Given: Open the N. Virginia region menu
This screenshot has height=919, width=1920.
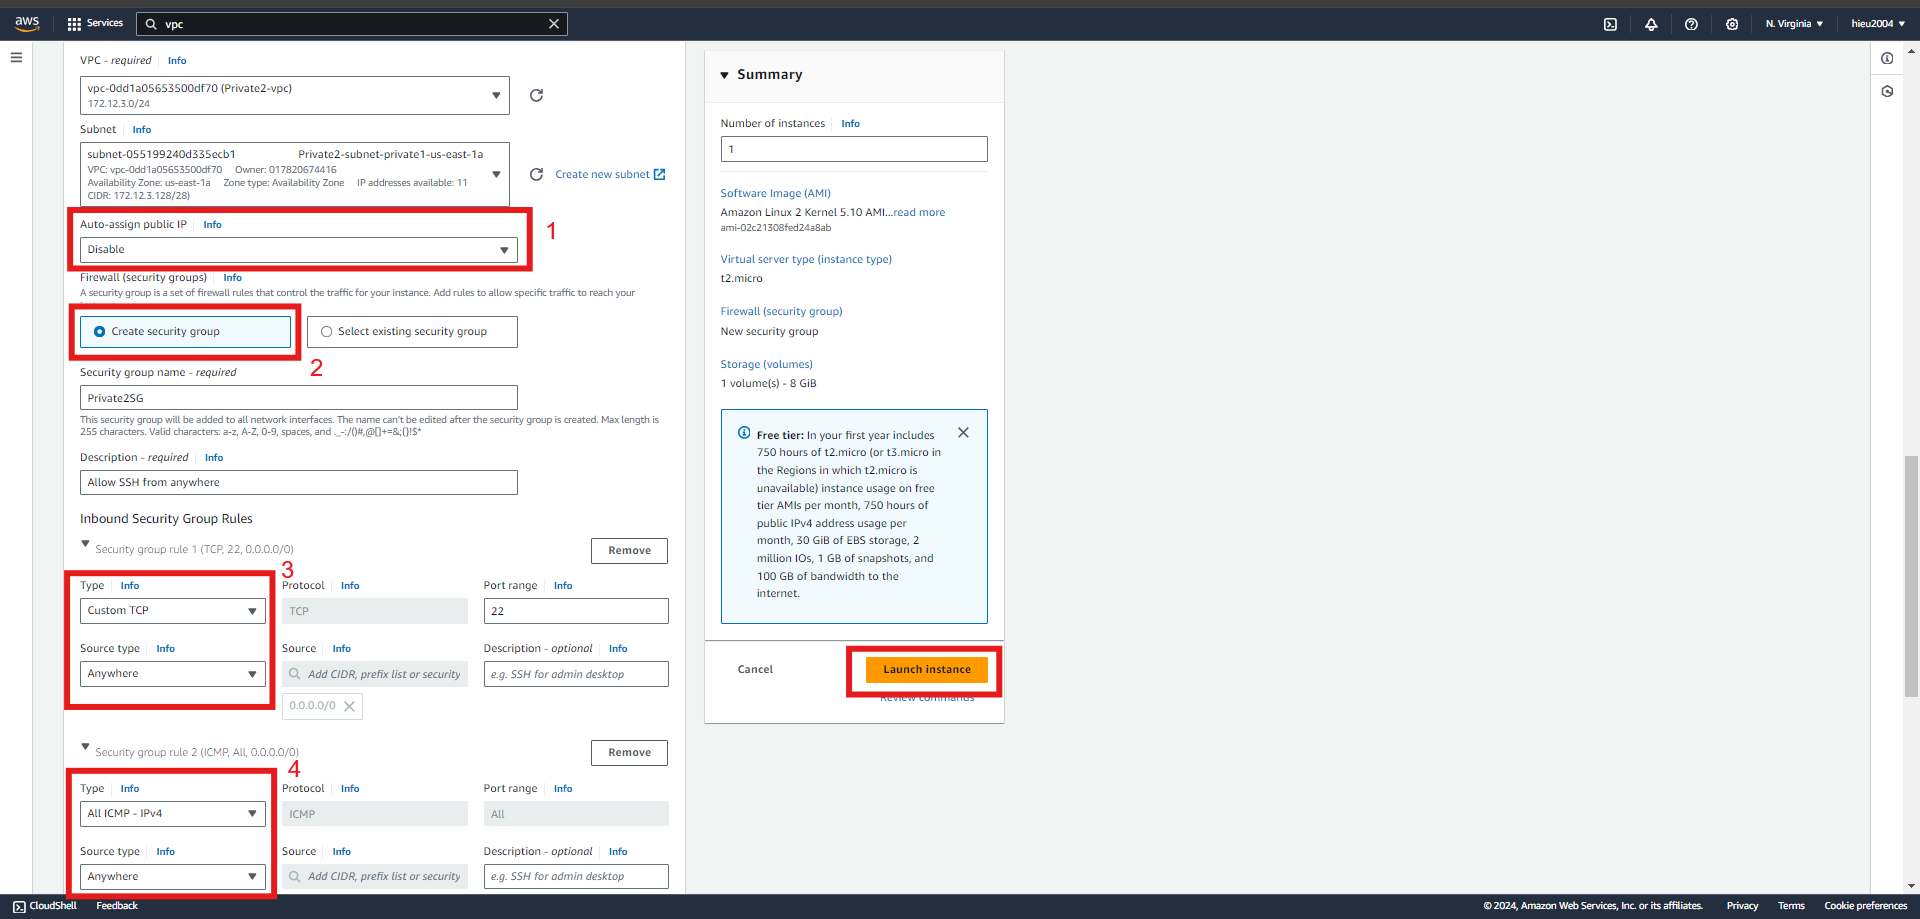Looking at the screenshot, I should [1794, 24].
